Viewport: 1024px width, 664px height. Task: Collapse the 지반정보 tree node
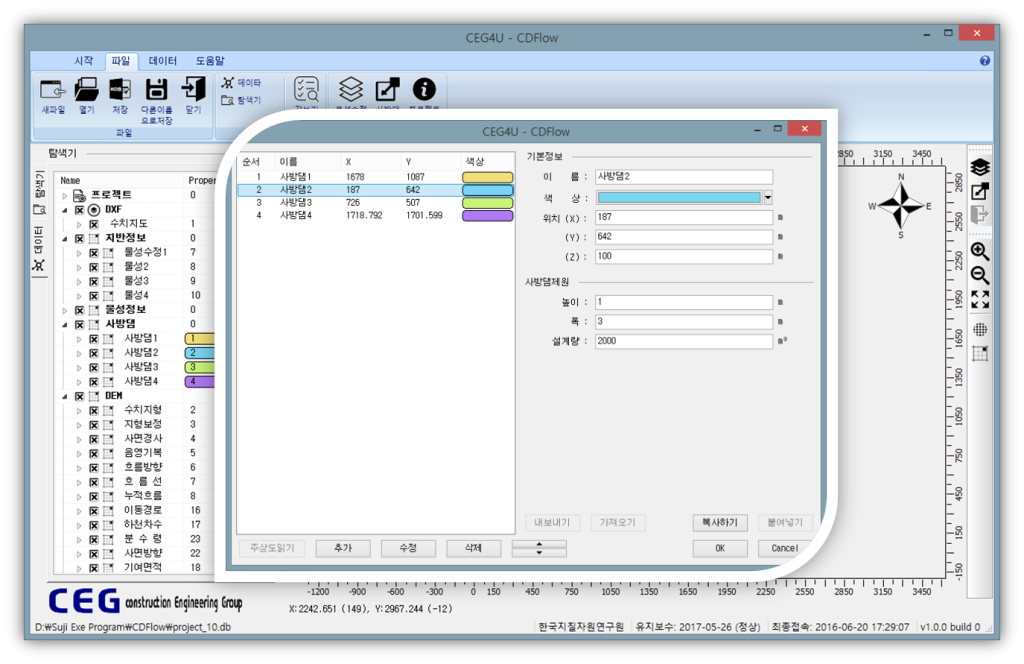tap(65, 239)
